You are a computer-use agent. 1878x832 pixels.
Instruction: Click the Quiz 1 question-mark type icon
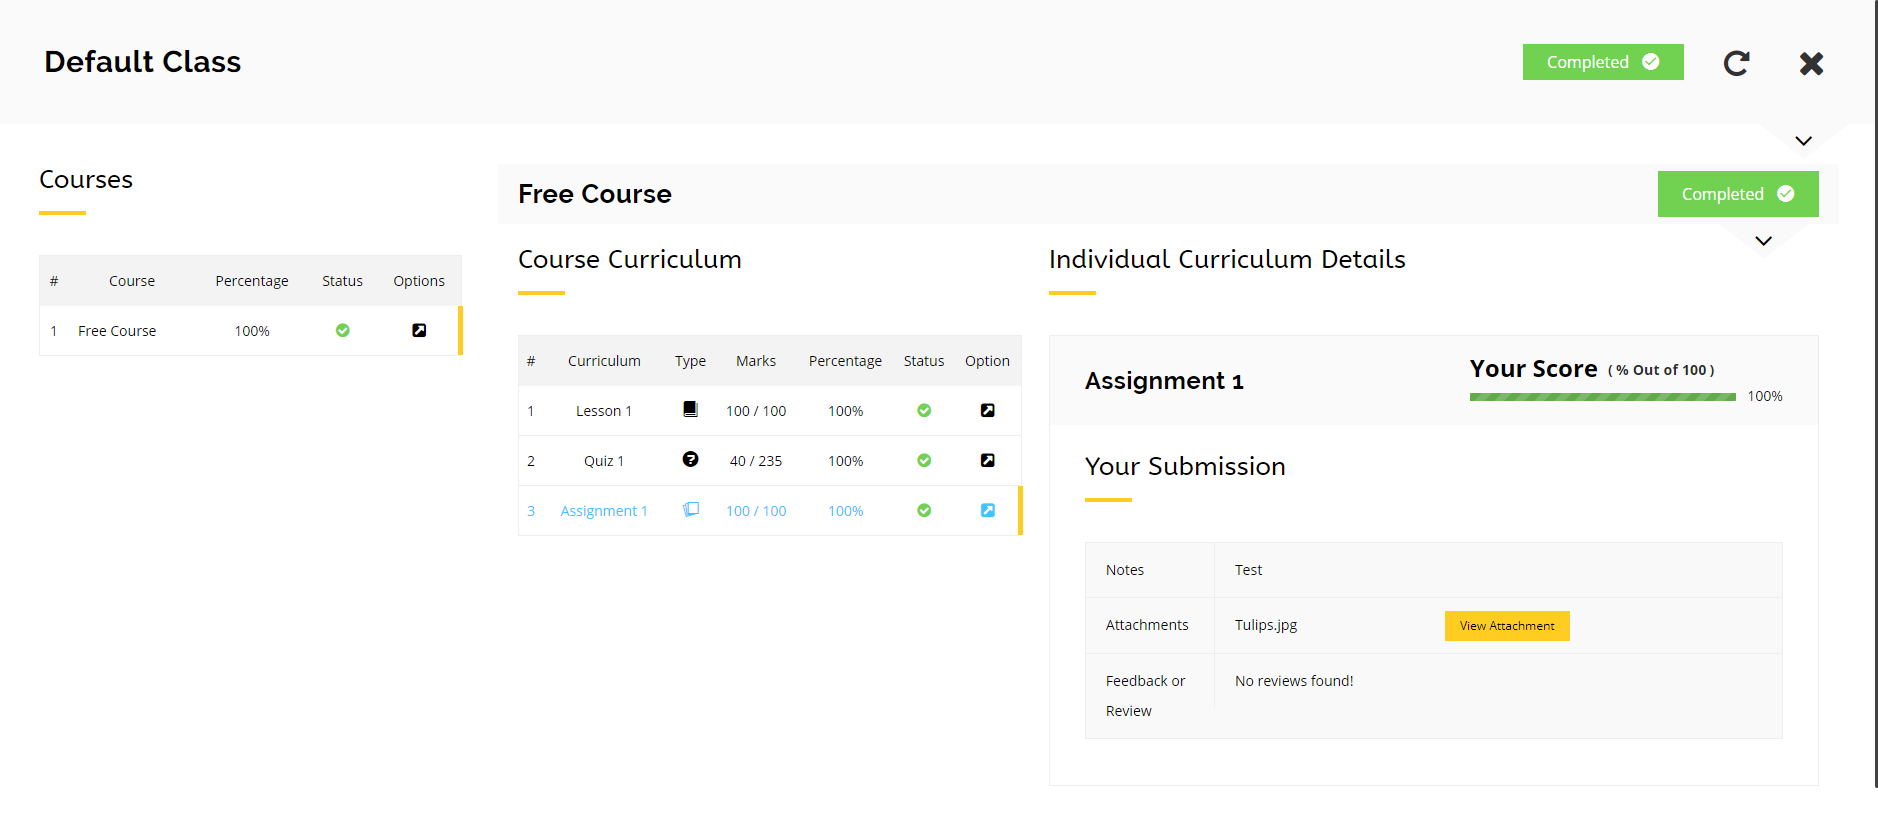pos(690,459)
